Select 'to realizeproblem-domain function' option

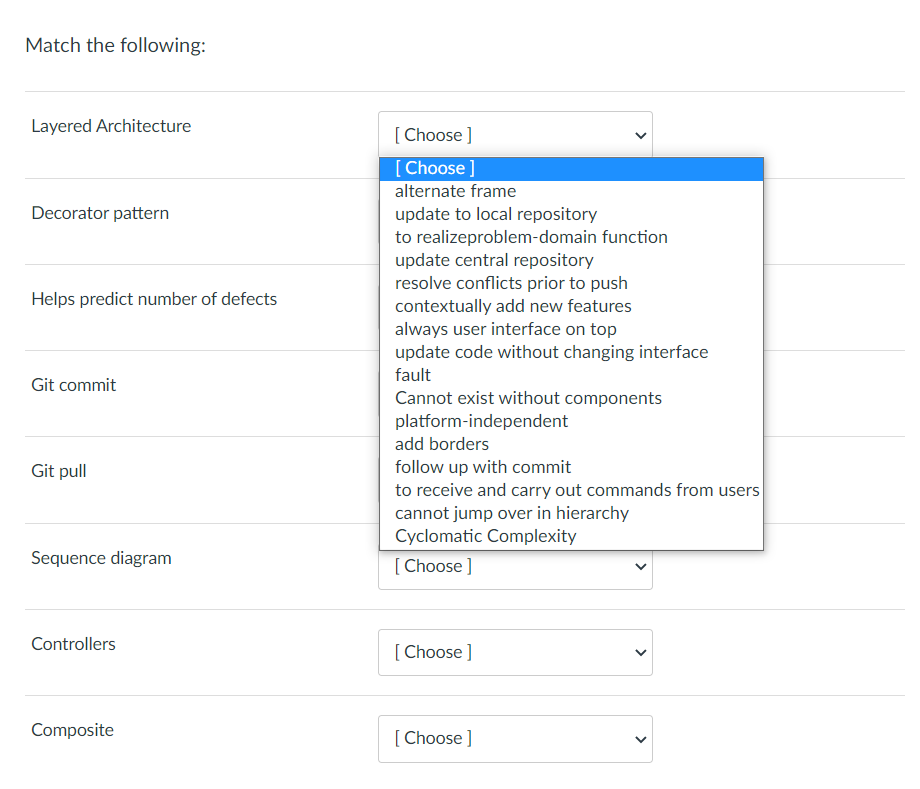point(571,237)
